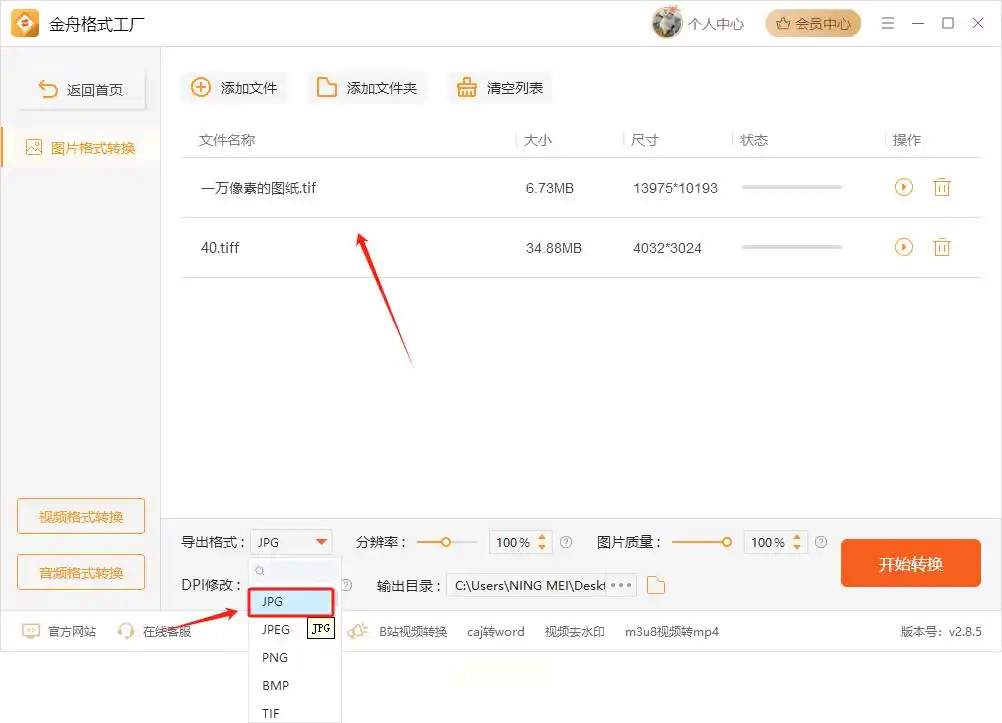The width and height of the screenshot is (1002, 723).
Task: Click the progress bar for 一万像素的图纸.tif
Action: click(x=792, y=187)
